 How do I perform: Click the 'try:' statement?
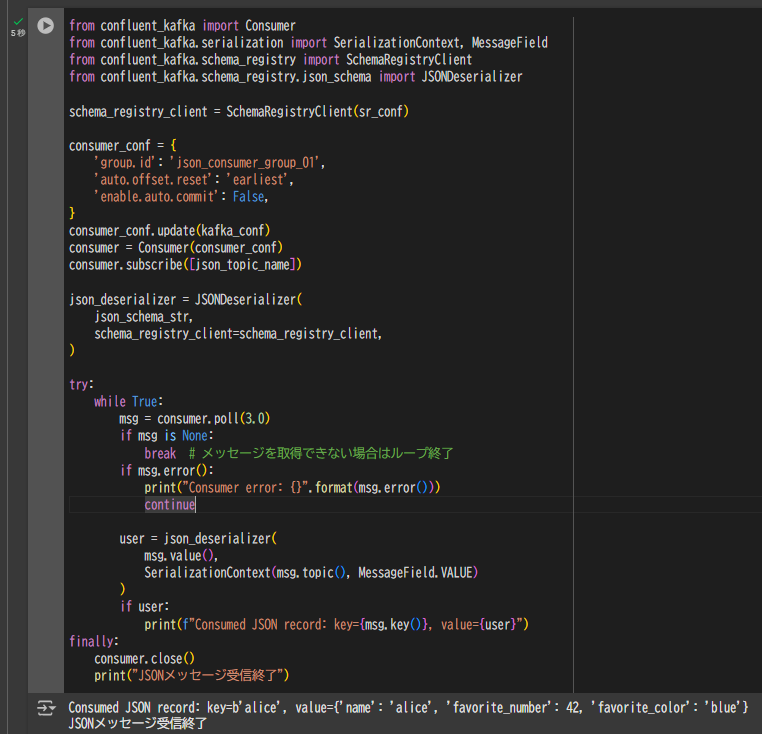[81, 384]
